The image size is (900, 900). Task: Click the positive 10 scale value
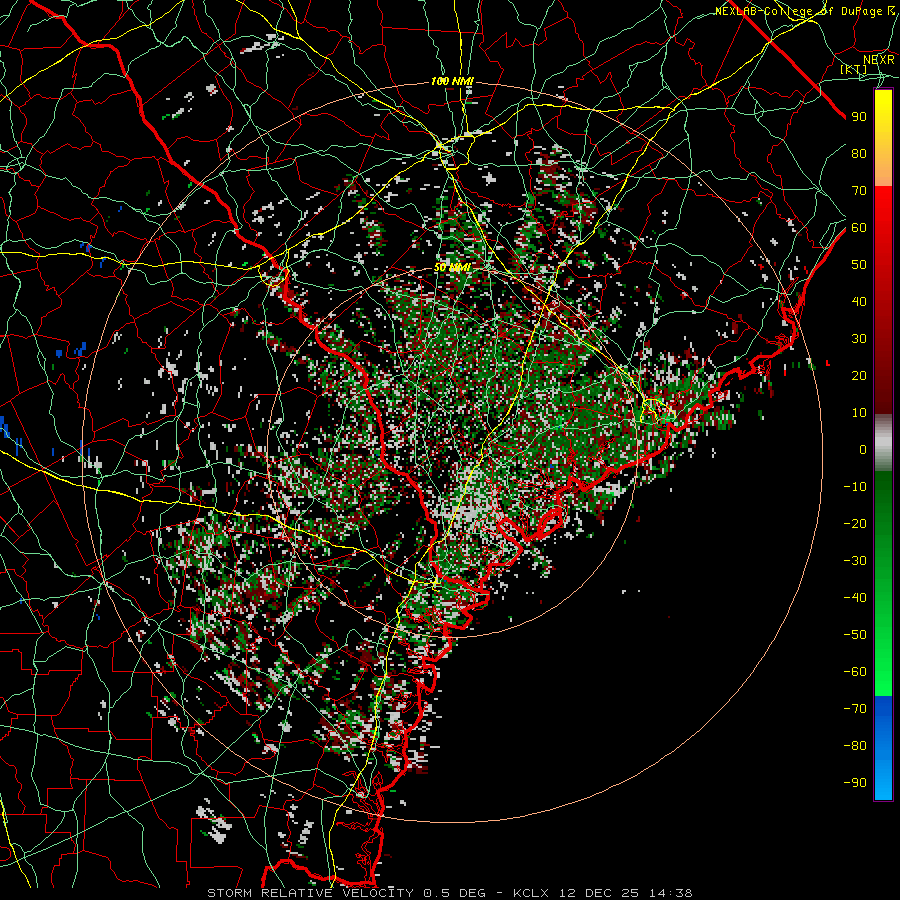859,413
